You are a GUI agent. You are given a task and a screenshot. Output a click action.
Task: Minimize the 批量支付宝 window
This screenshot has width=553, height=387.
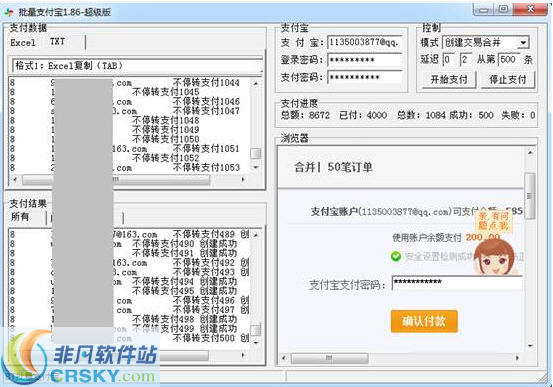484,10
